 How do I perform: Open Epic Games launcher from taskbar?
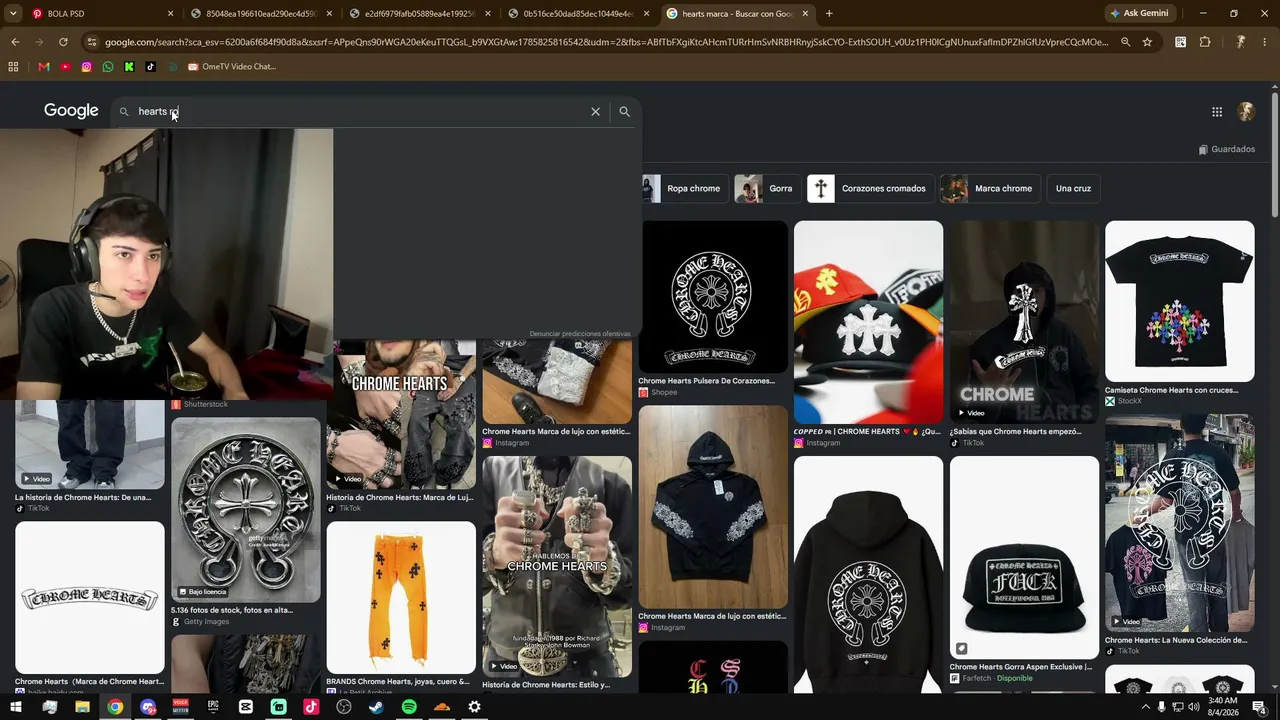(213, 707)
